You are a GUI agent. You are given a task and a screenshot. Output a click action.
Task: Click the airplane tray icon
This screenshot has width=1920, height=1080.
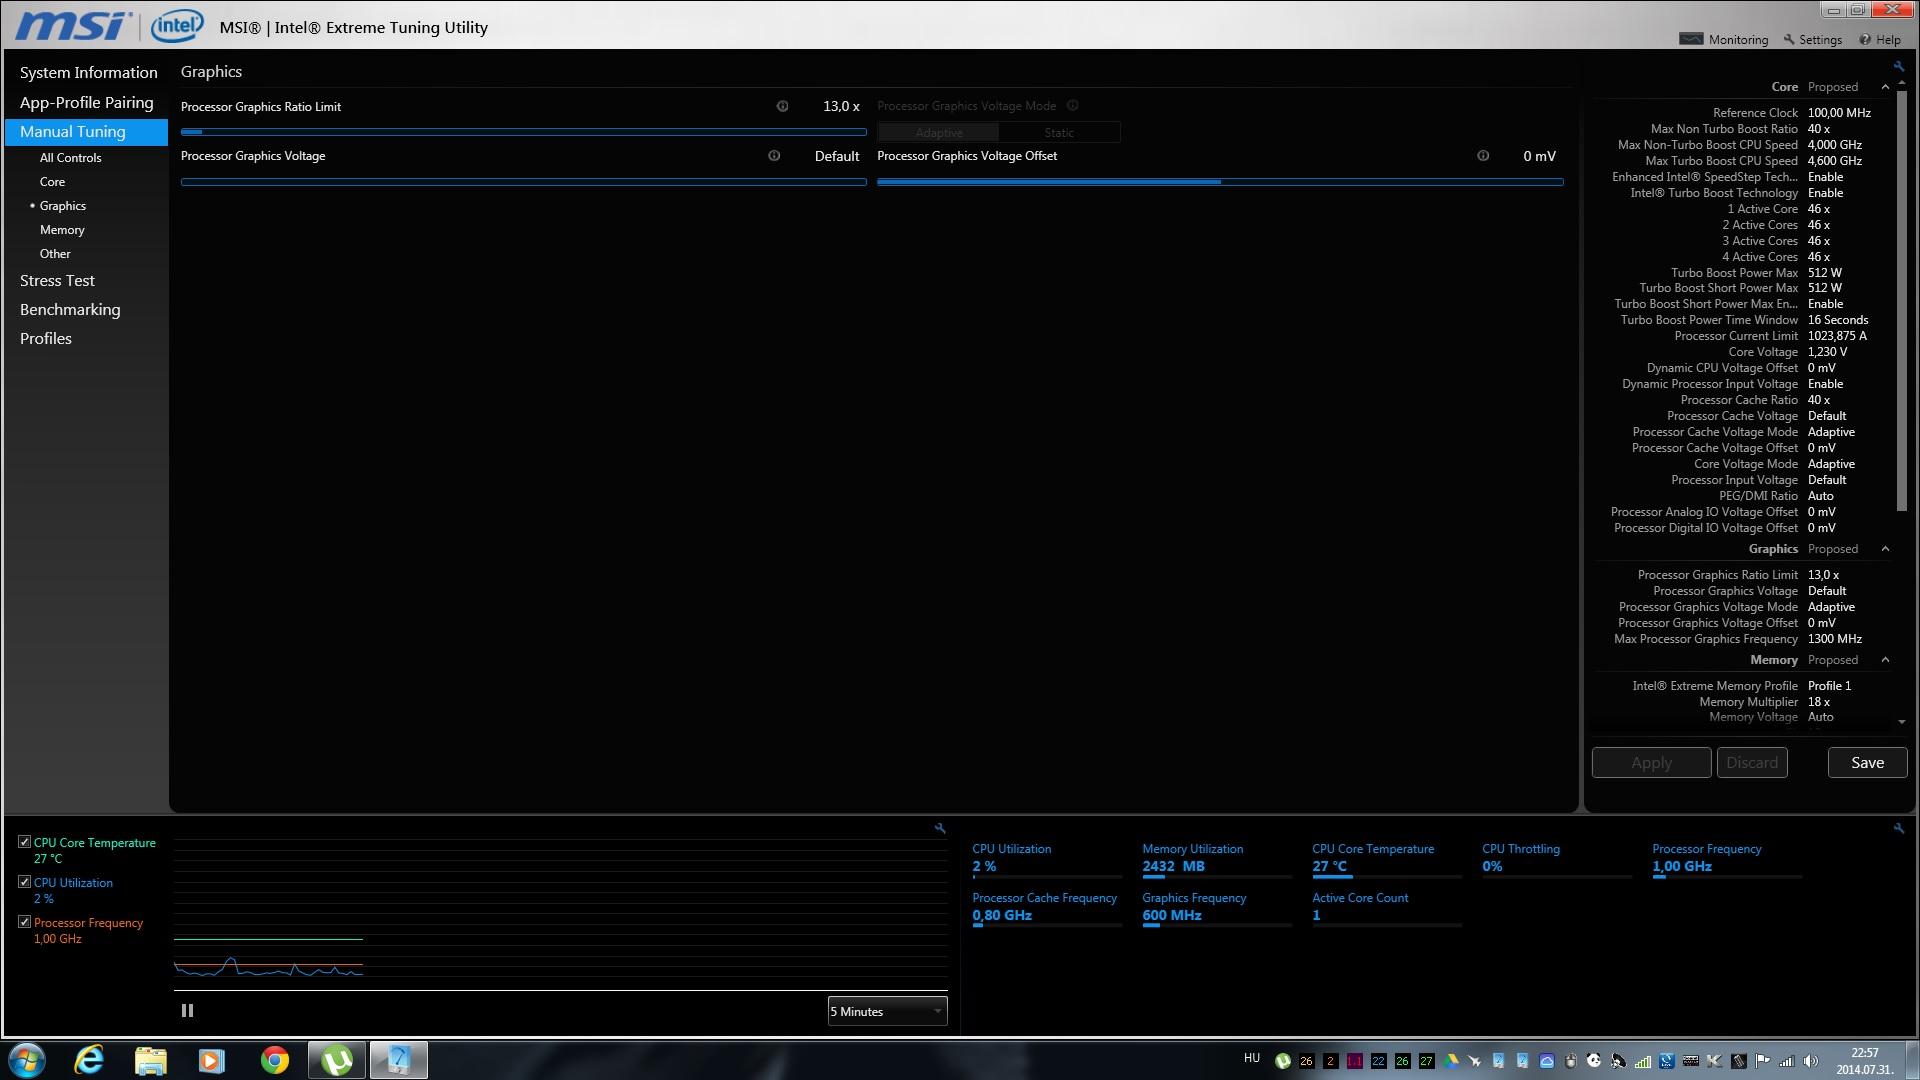click(1474, 1061)
